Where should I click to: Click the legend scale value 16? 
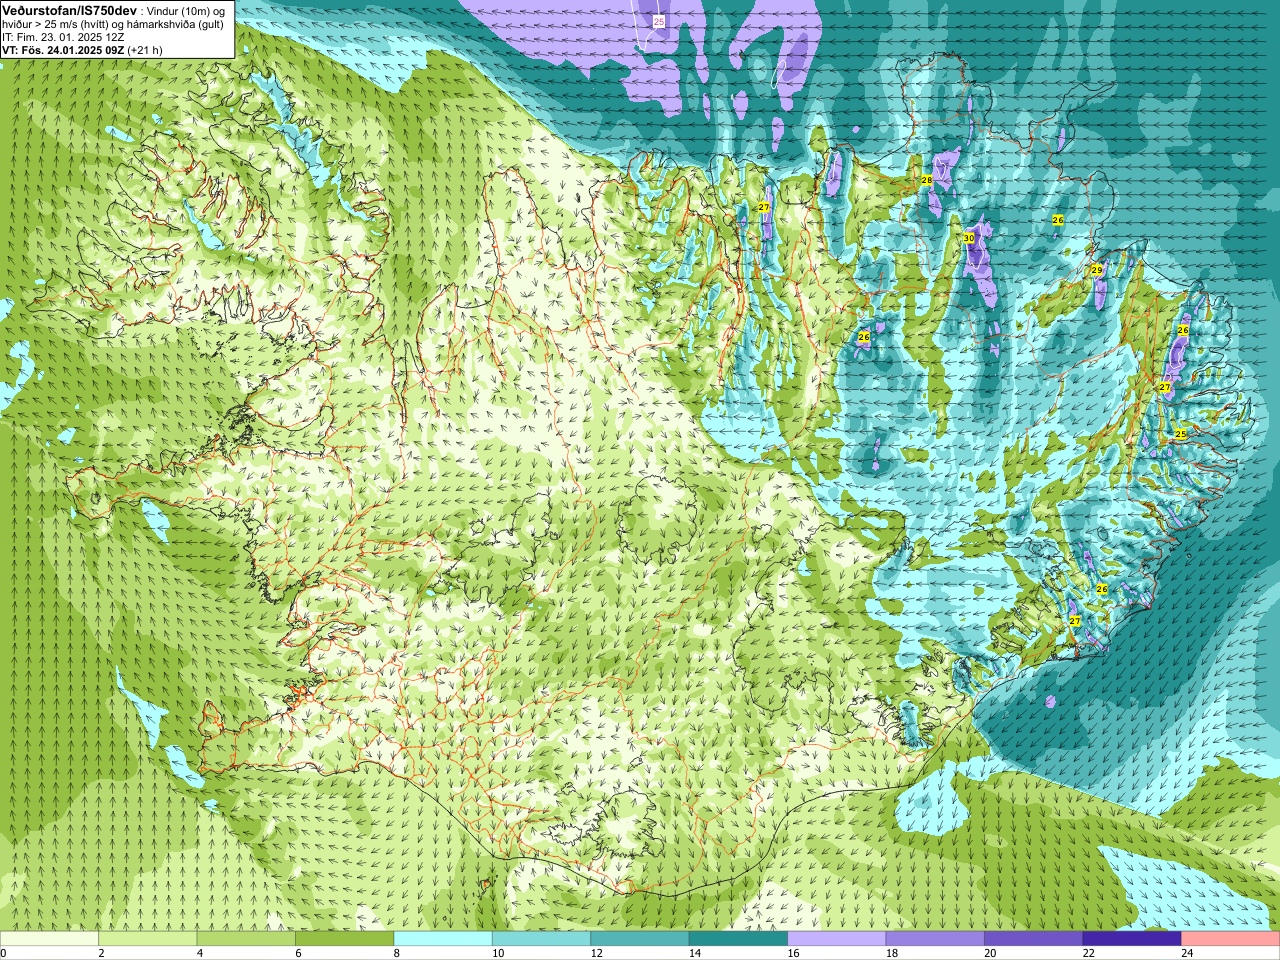(x=792, y=953)
